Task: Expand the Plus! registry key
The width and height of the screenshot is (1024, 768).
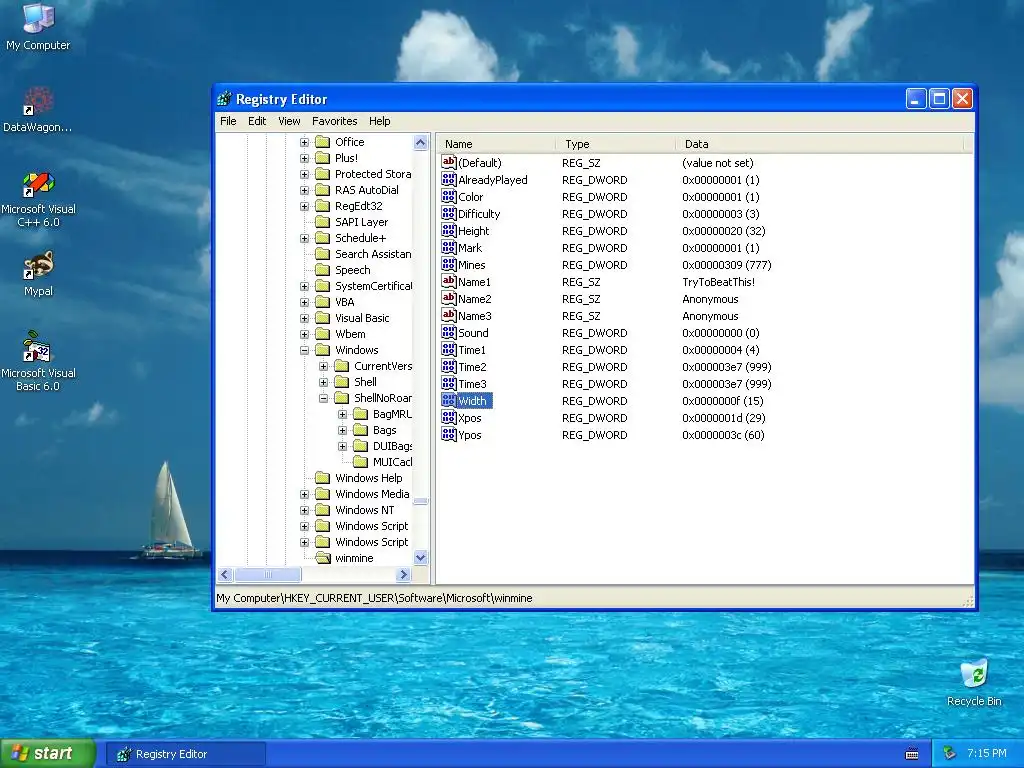Action: coord(304,158)
